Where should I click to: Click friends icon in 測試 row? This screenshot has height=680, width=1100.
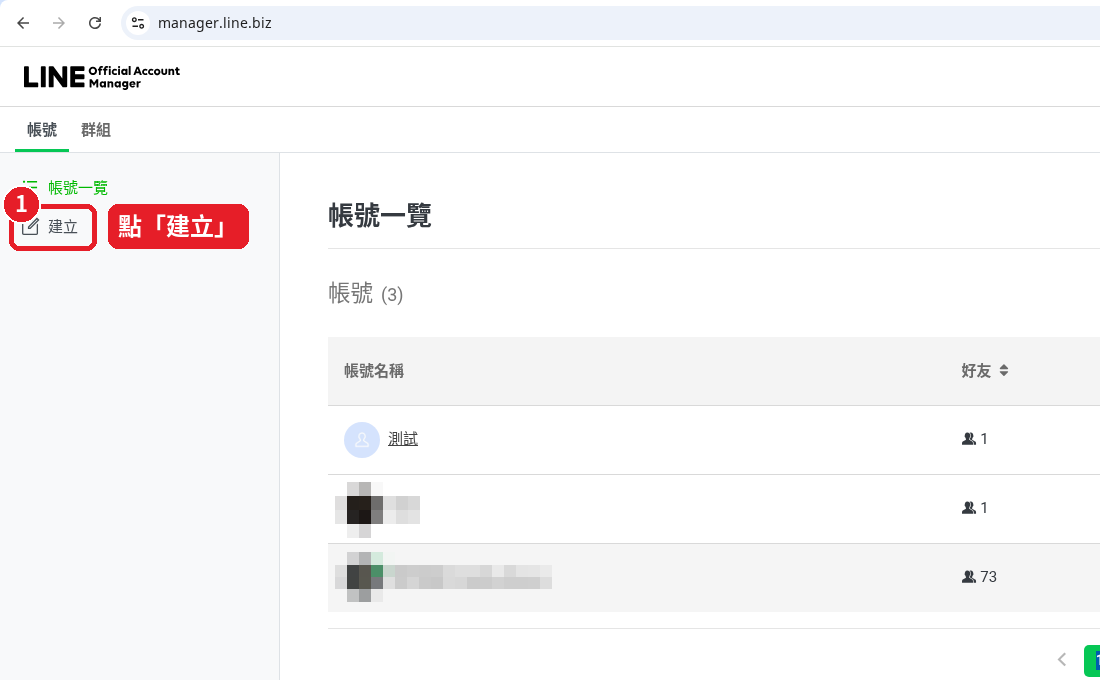point(969,439)
